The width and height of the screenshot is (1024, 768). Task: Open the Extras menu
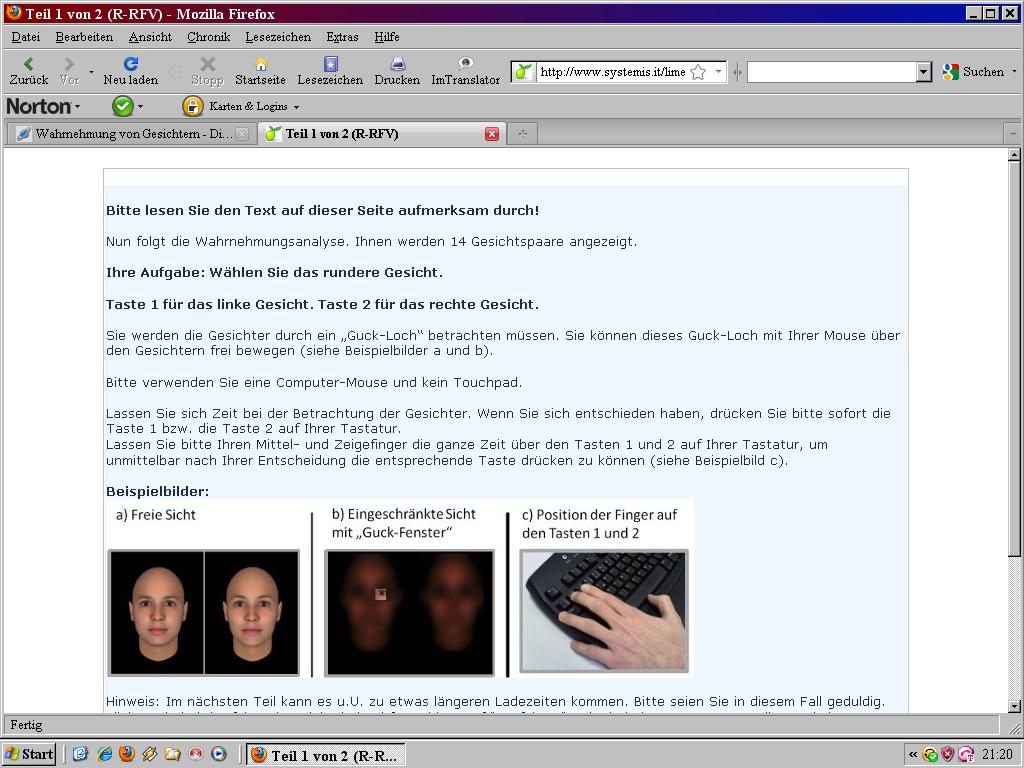point(342,37)
